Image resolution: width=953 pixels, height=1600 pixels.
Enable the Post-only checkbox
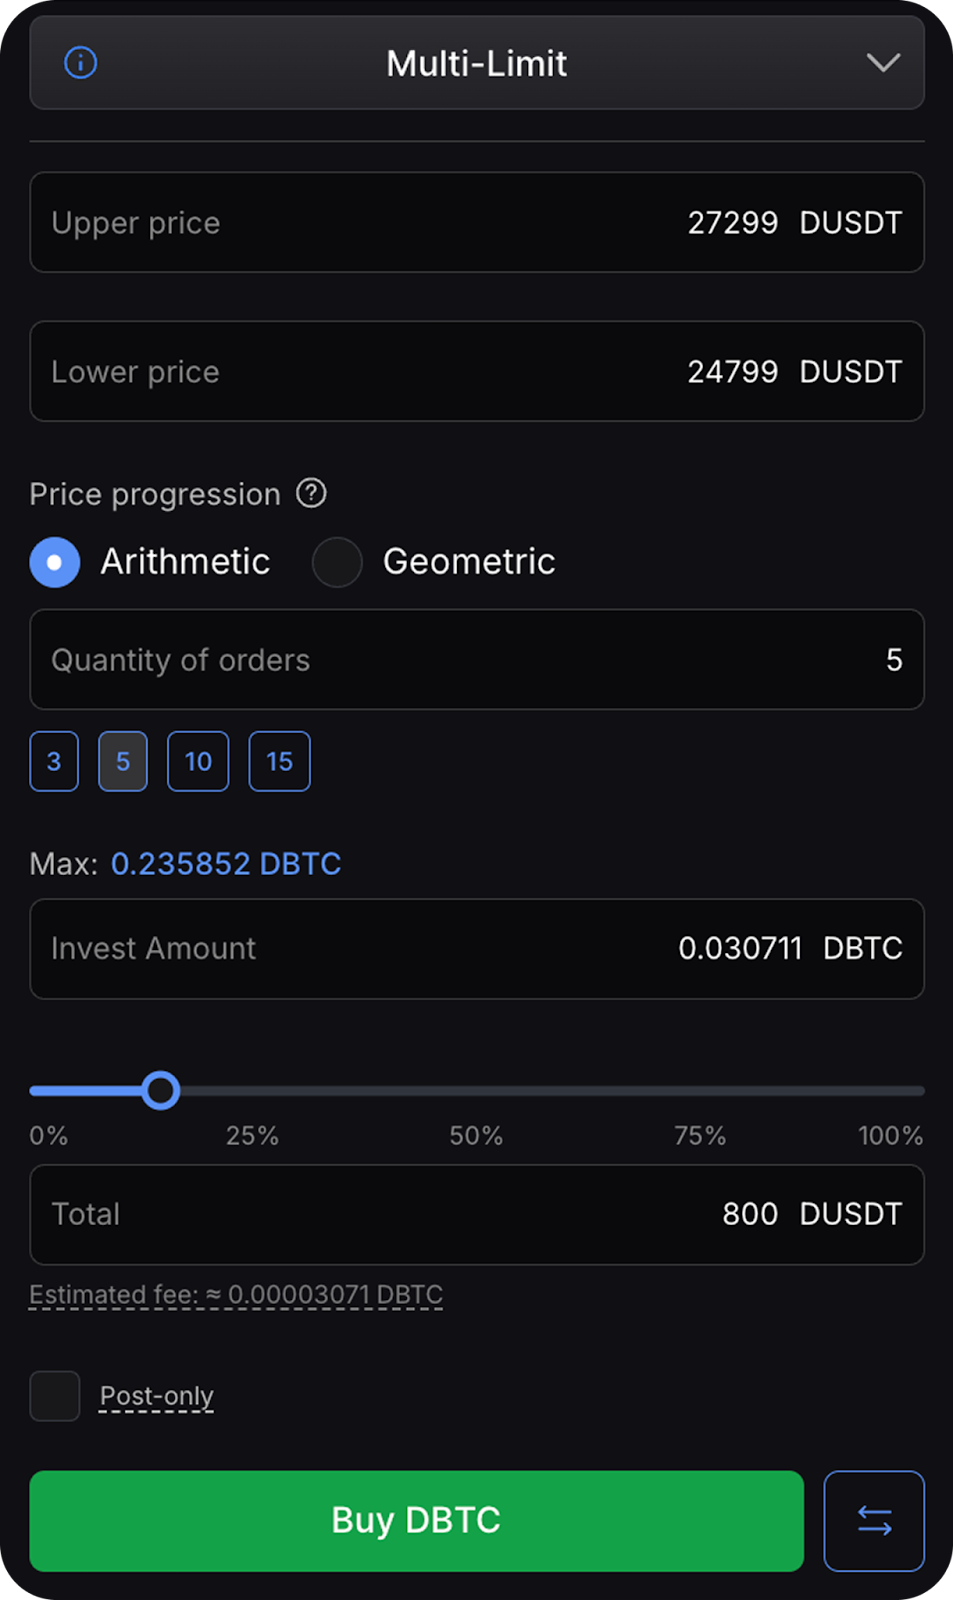coord(55,1395)
